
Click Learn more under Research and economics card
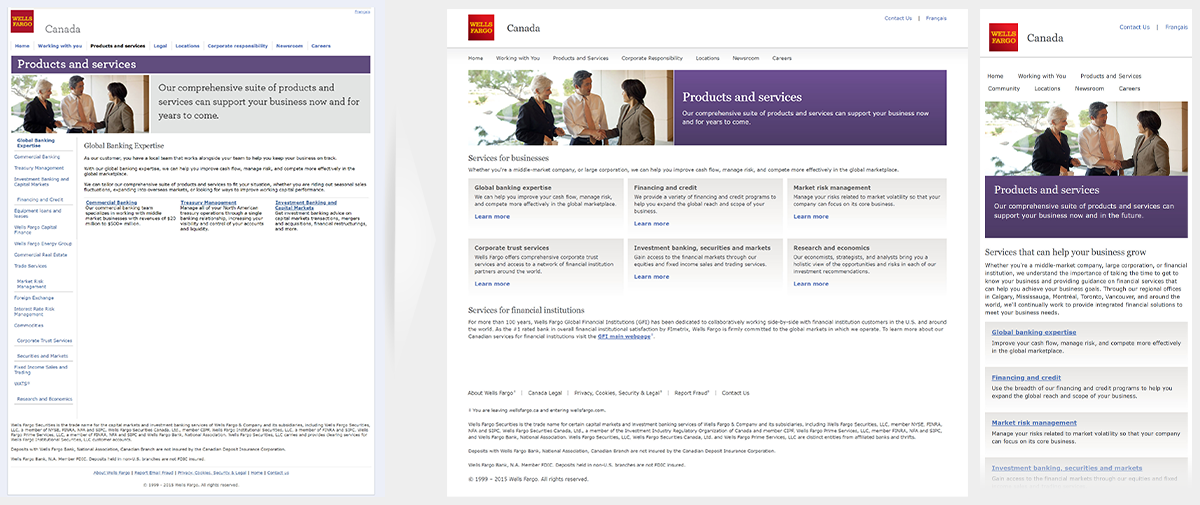(x=810, y=284)
